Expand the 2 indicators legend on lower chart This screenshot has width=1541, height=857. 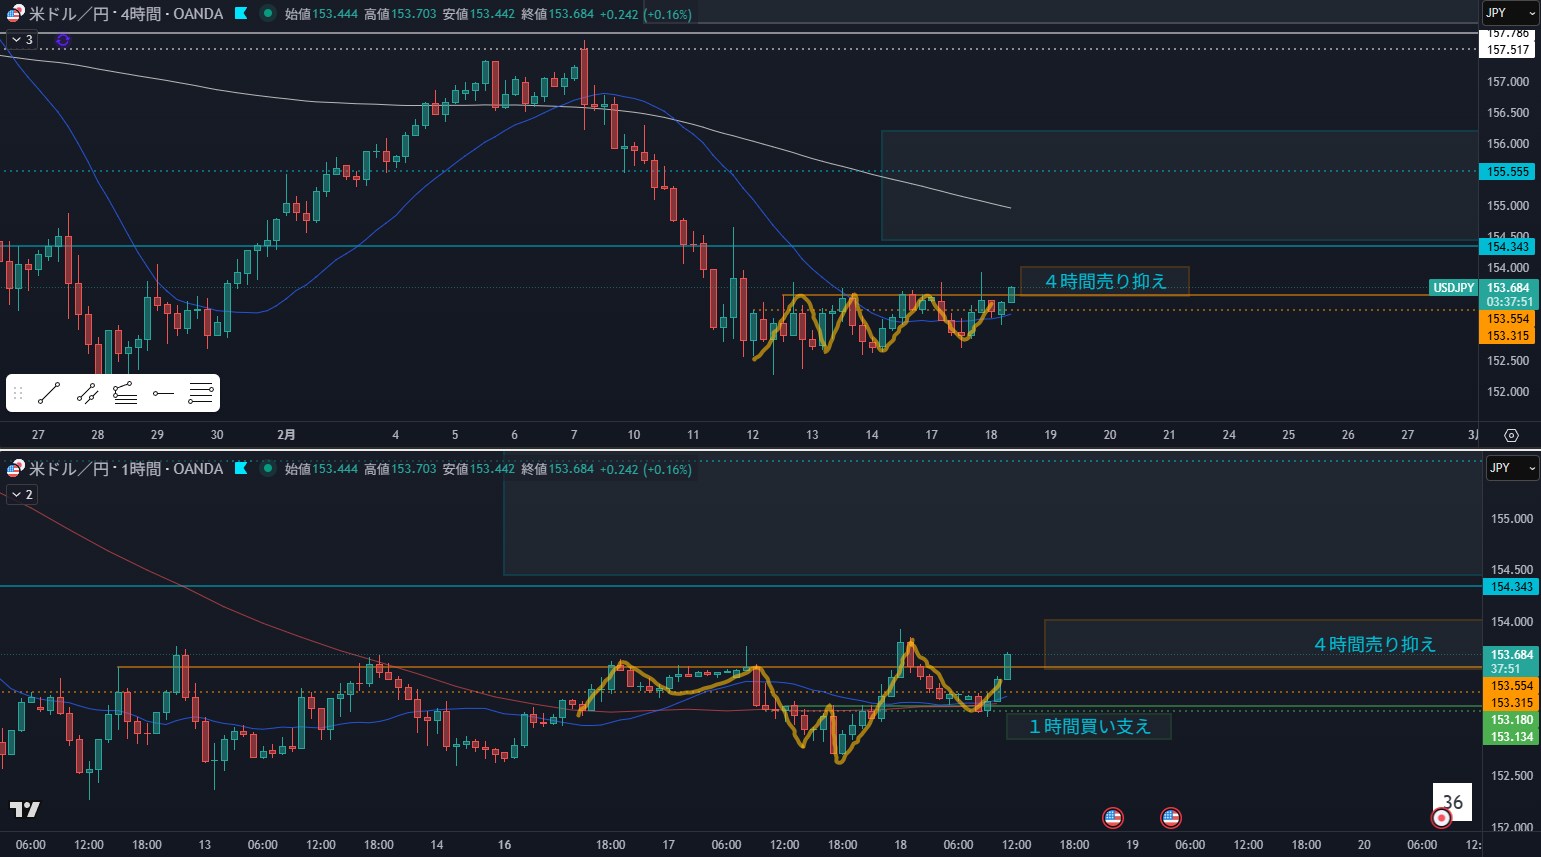[x=21, y=494]
